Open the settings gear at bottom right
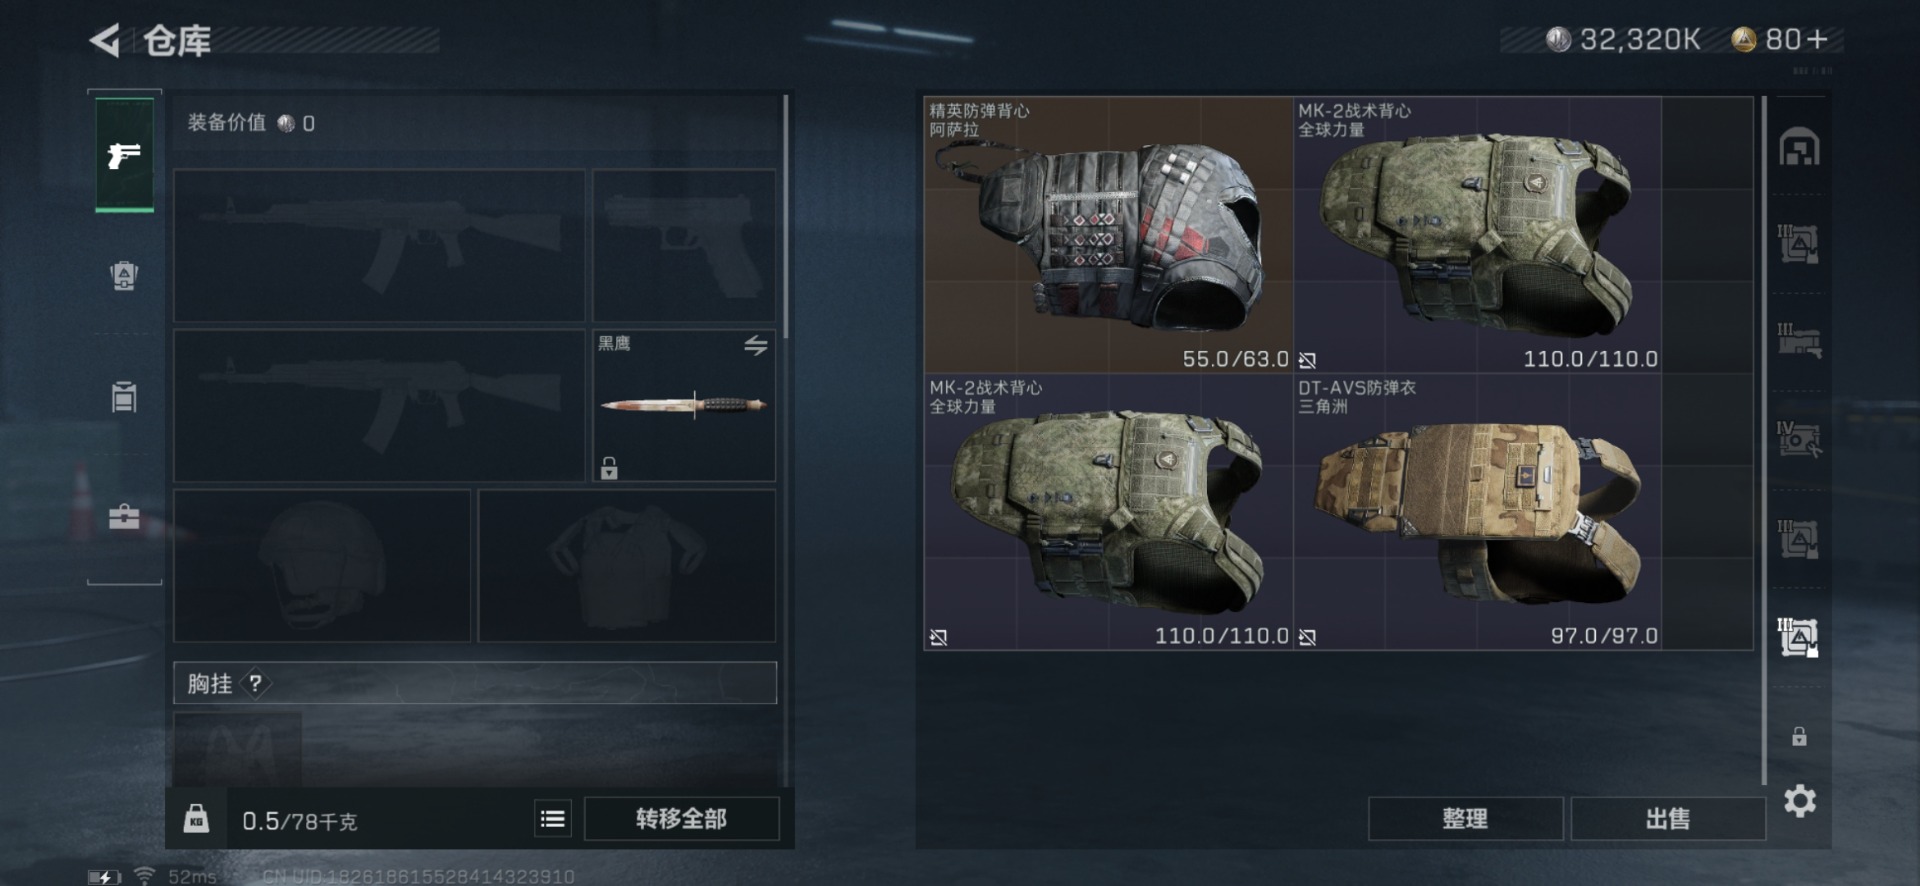Screen dimensions: 1920x886 pyautogui.click(x=1799, y=801)
